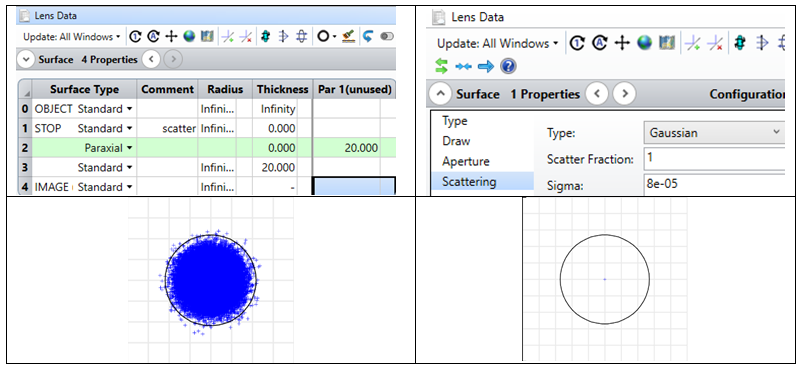Click the Infinity thickness cell of OBJECT row
800x367 pixels.
pyautogui.click(x=275, y=109)
